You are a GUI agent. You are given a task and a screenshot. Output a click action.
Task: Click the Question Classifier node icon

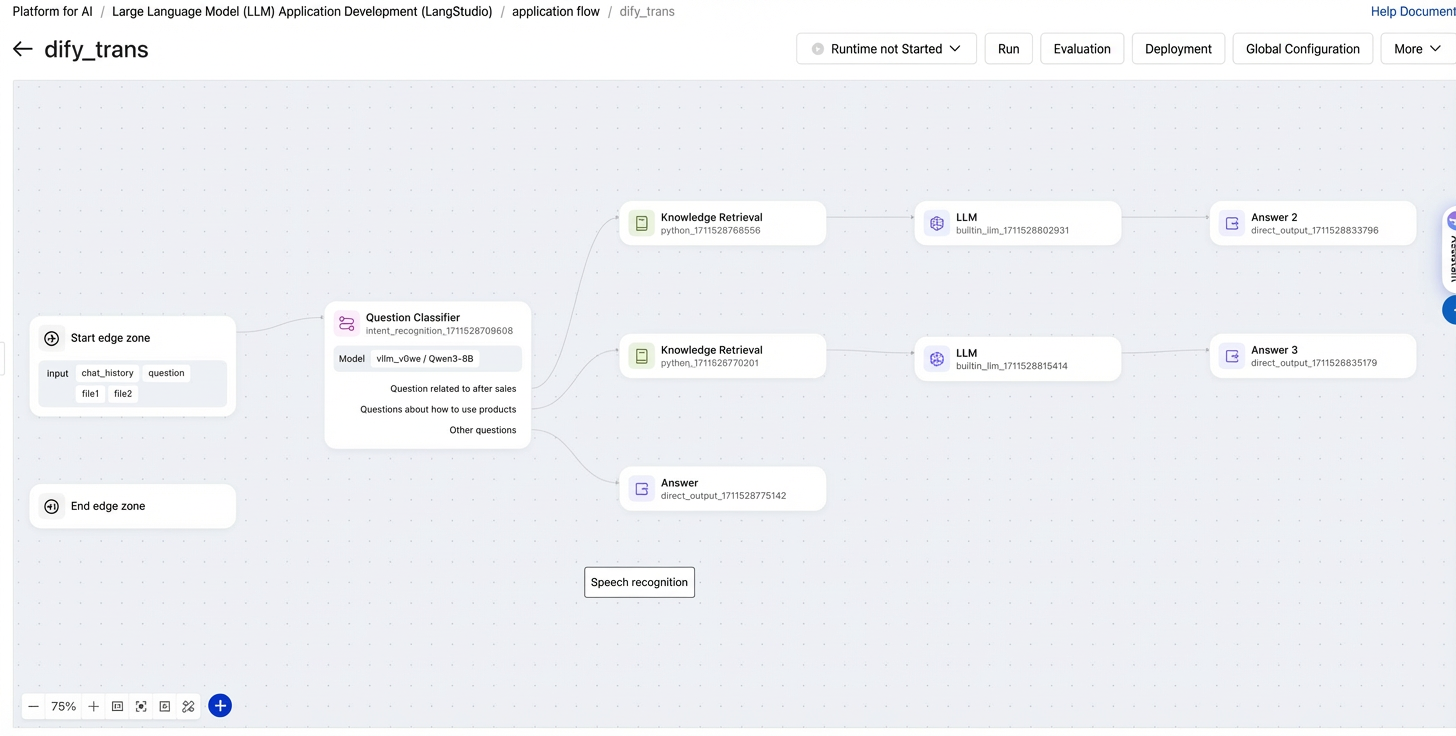coord(347,323)
